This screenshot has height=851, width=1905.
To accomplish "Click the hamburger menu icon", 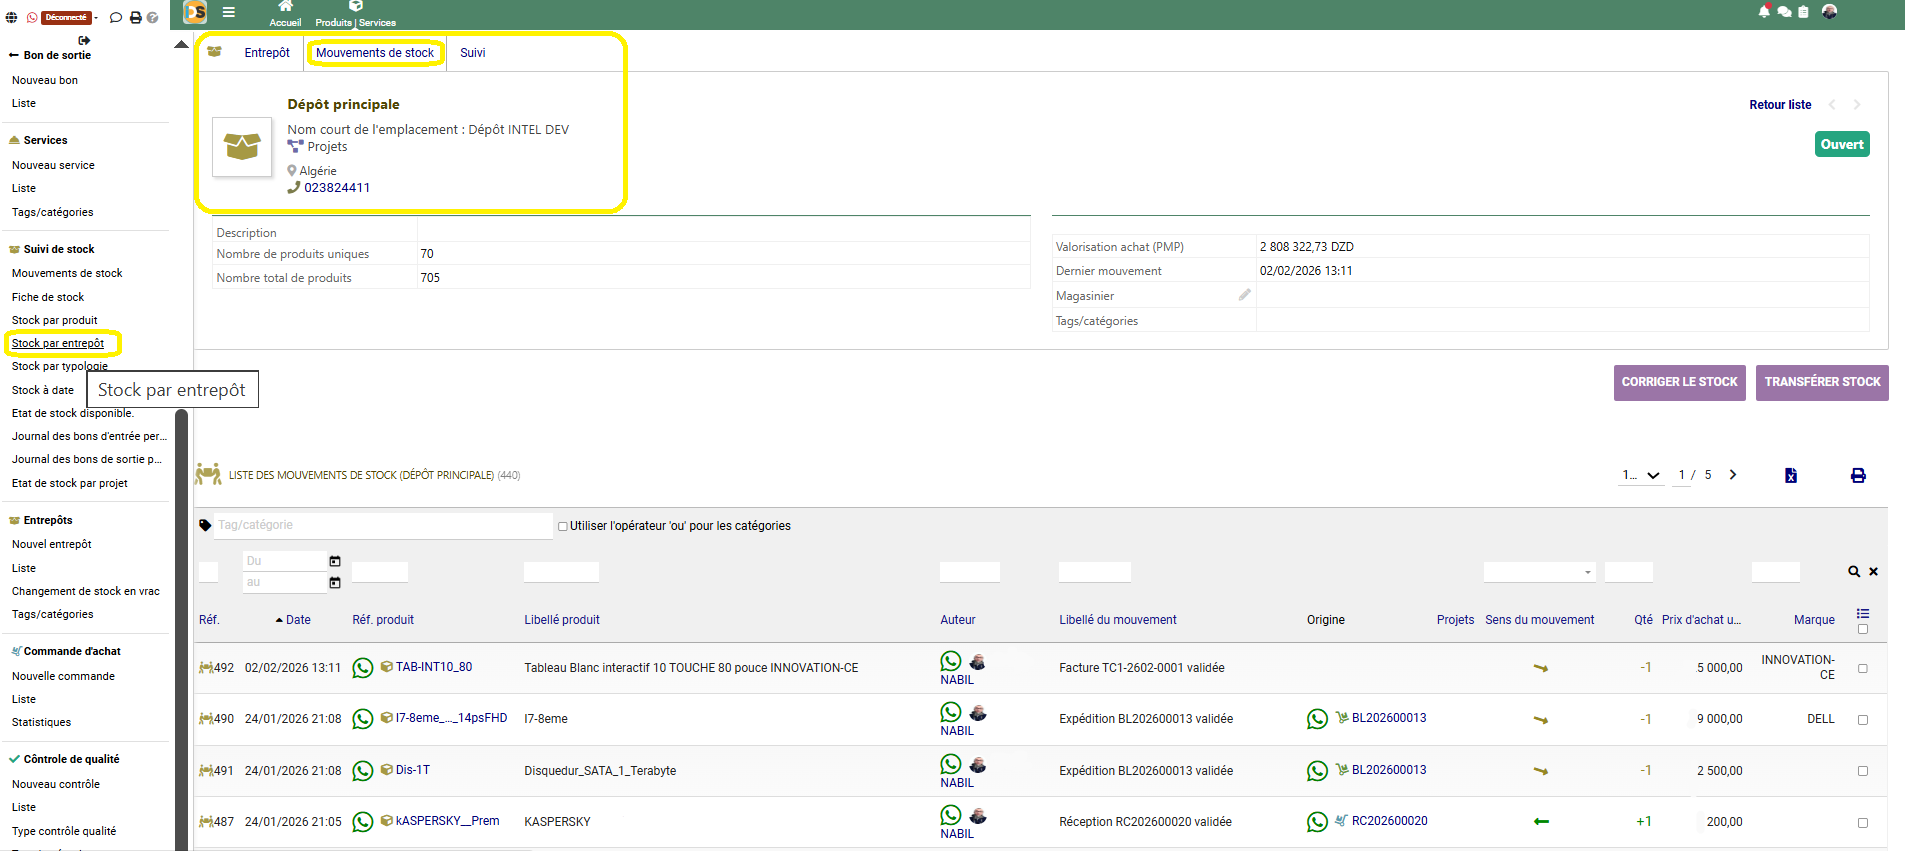I will click(x=229, y=12).
